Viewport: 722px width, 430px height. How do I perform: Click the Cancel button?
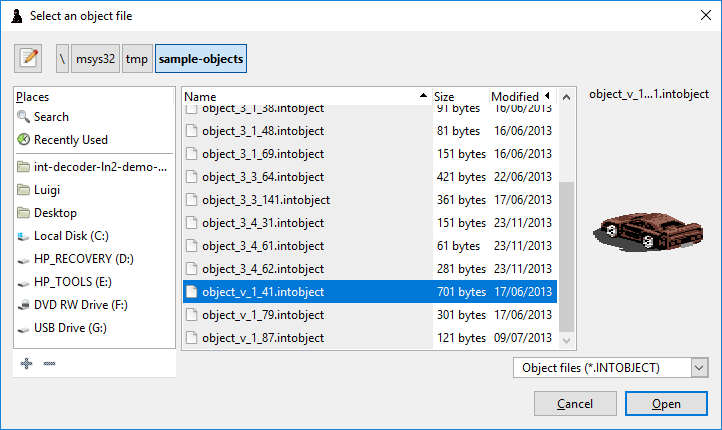575,404
